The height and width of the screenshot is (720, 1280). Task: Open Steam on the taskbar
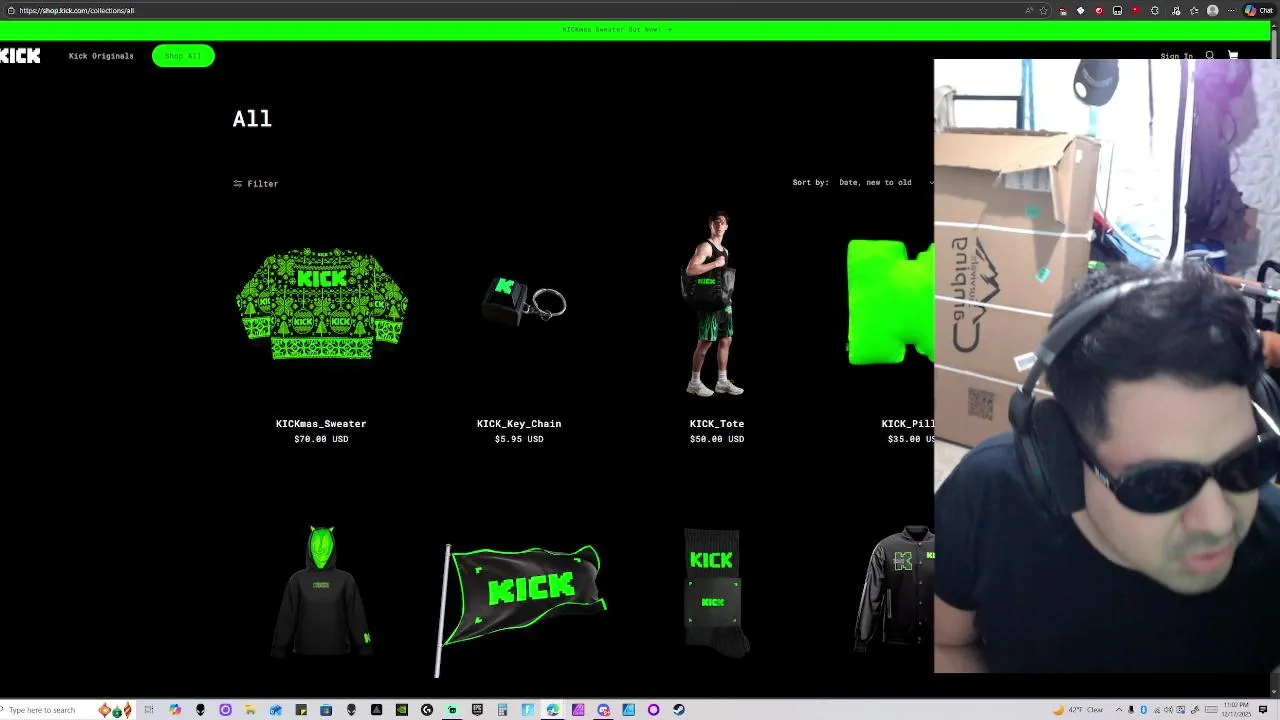tap(679, 710)
